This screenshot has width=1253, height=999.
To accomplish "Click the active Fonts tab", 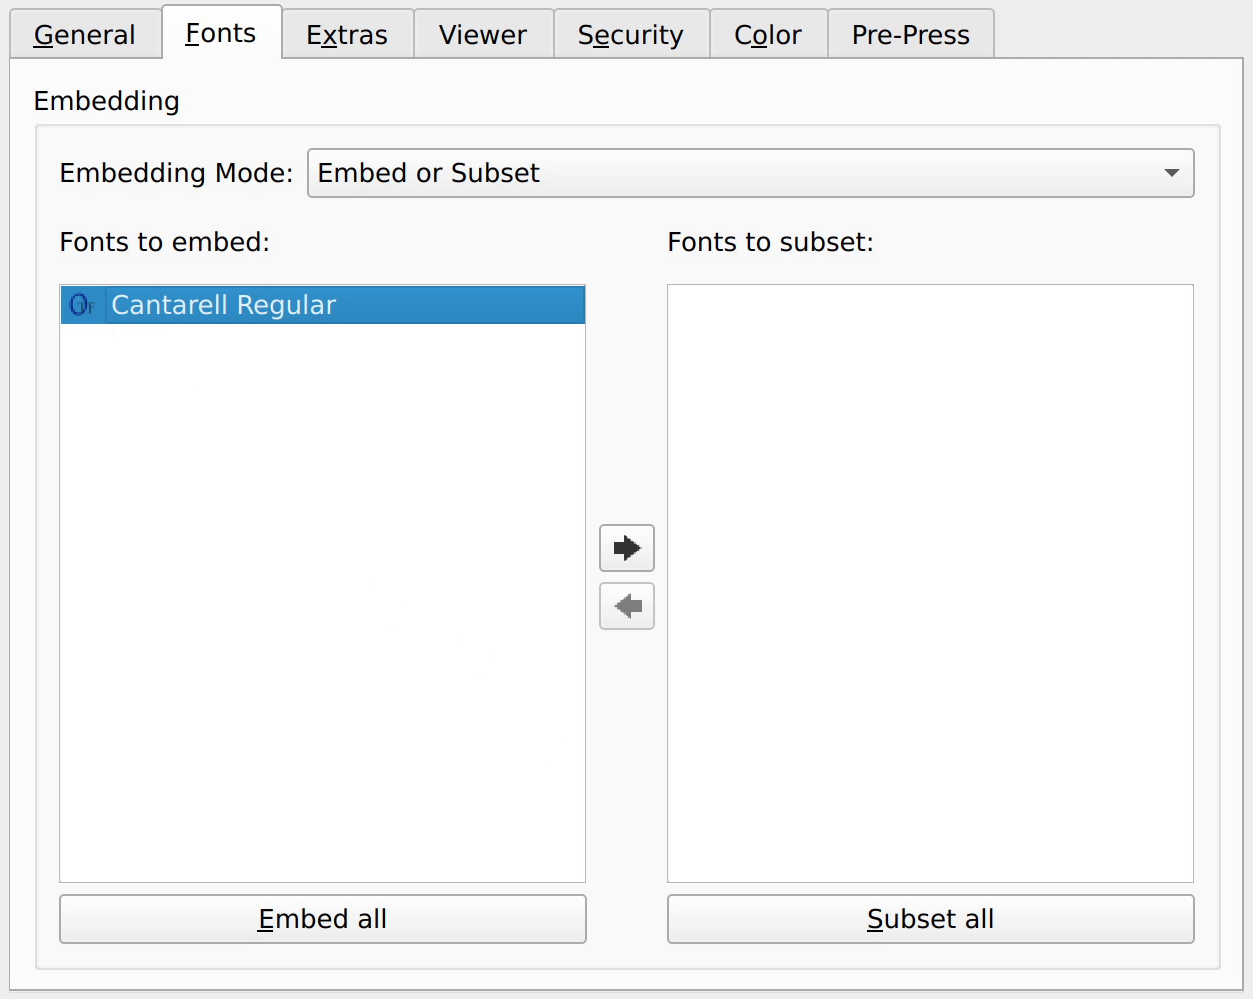I will [221, 32].
